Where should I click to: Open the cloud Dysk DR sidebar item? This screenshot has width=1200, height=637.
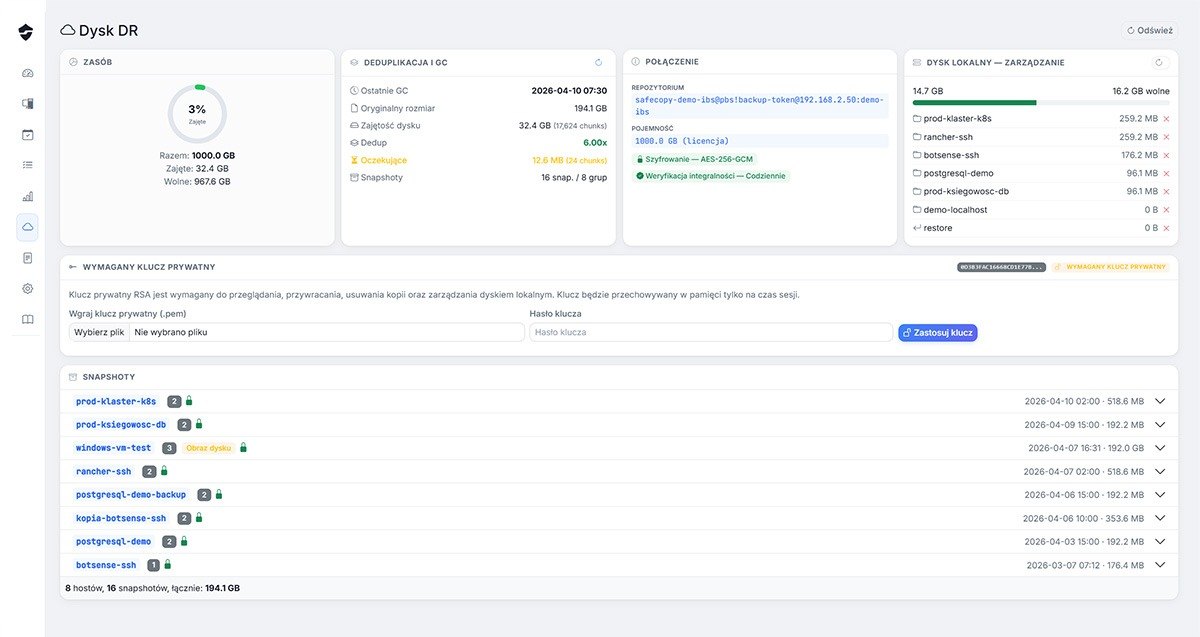(27, 227)
